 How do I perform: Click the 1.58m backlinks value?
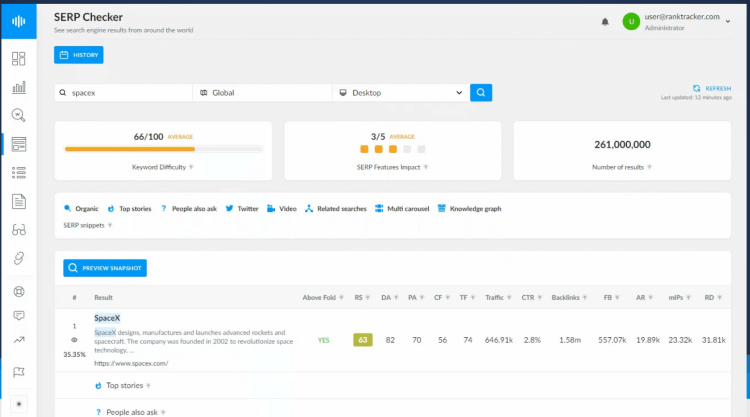(x=570, y=340)
